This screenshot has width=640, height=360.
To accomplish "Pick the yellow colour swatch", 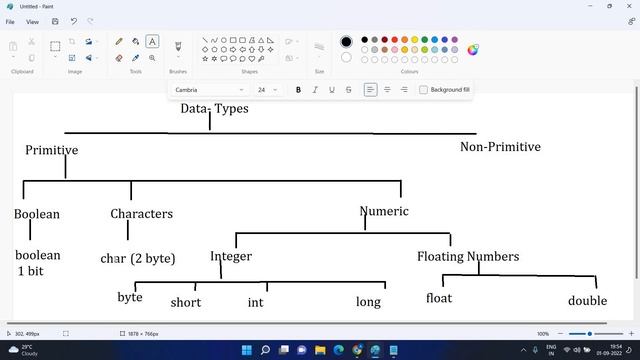I will pos(415,40).
